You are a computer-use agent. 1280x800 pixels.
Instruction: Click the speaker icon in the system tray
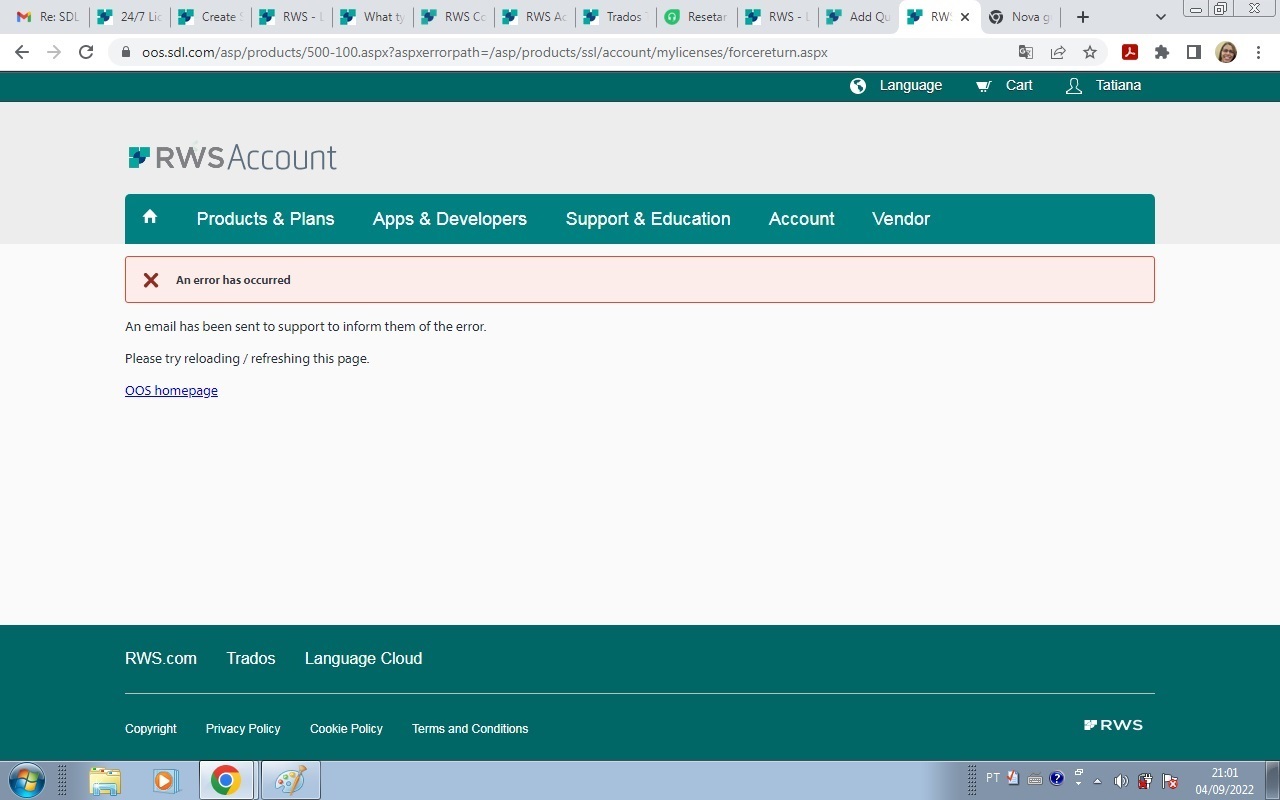pyautogui.click(x=1121, y=779)
